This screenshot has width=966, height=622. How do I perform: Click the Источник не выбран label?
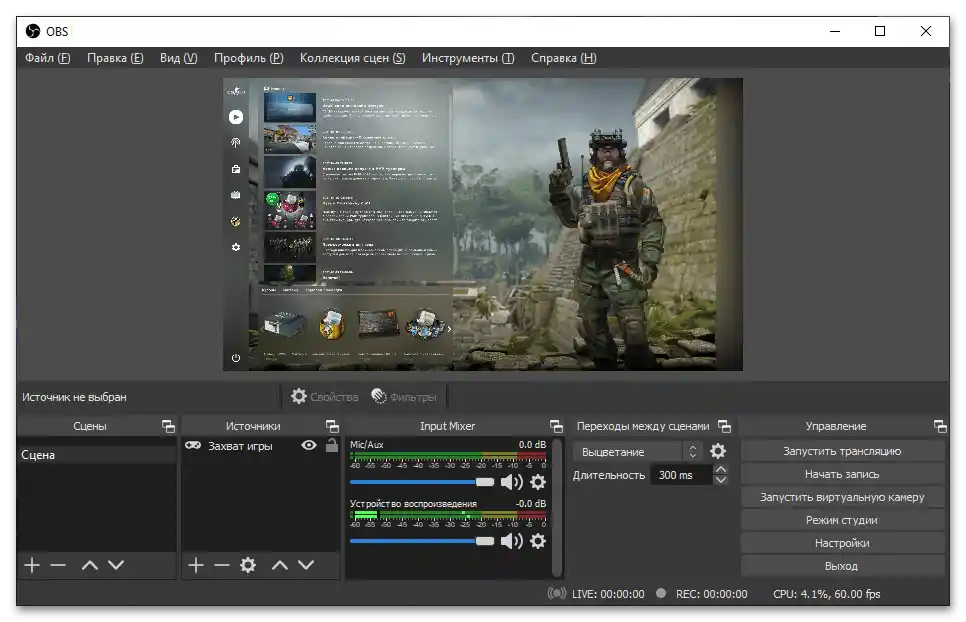coord(74,397)
